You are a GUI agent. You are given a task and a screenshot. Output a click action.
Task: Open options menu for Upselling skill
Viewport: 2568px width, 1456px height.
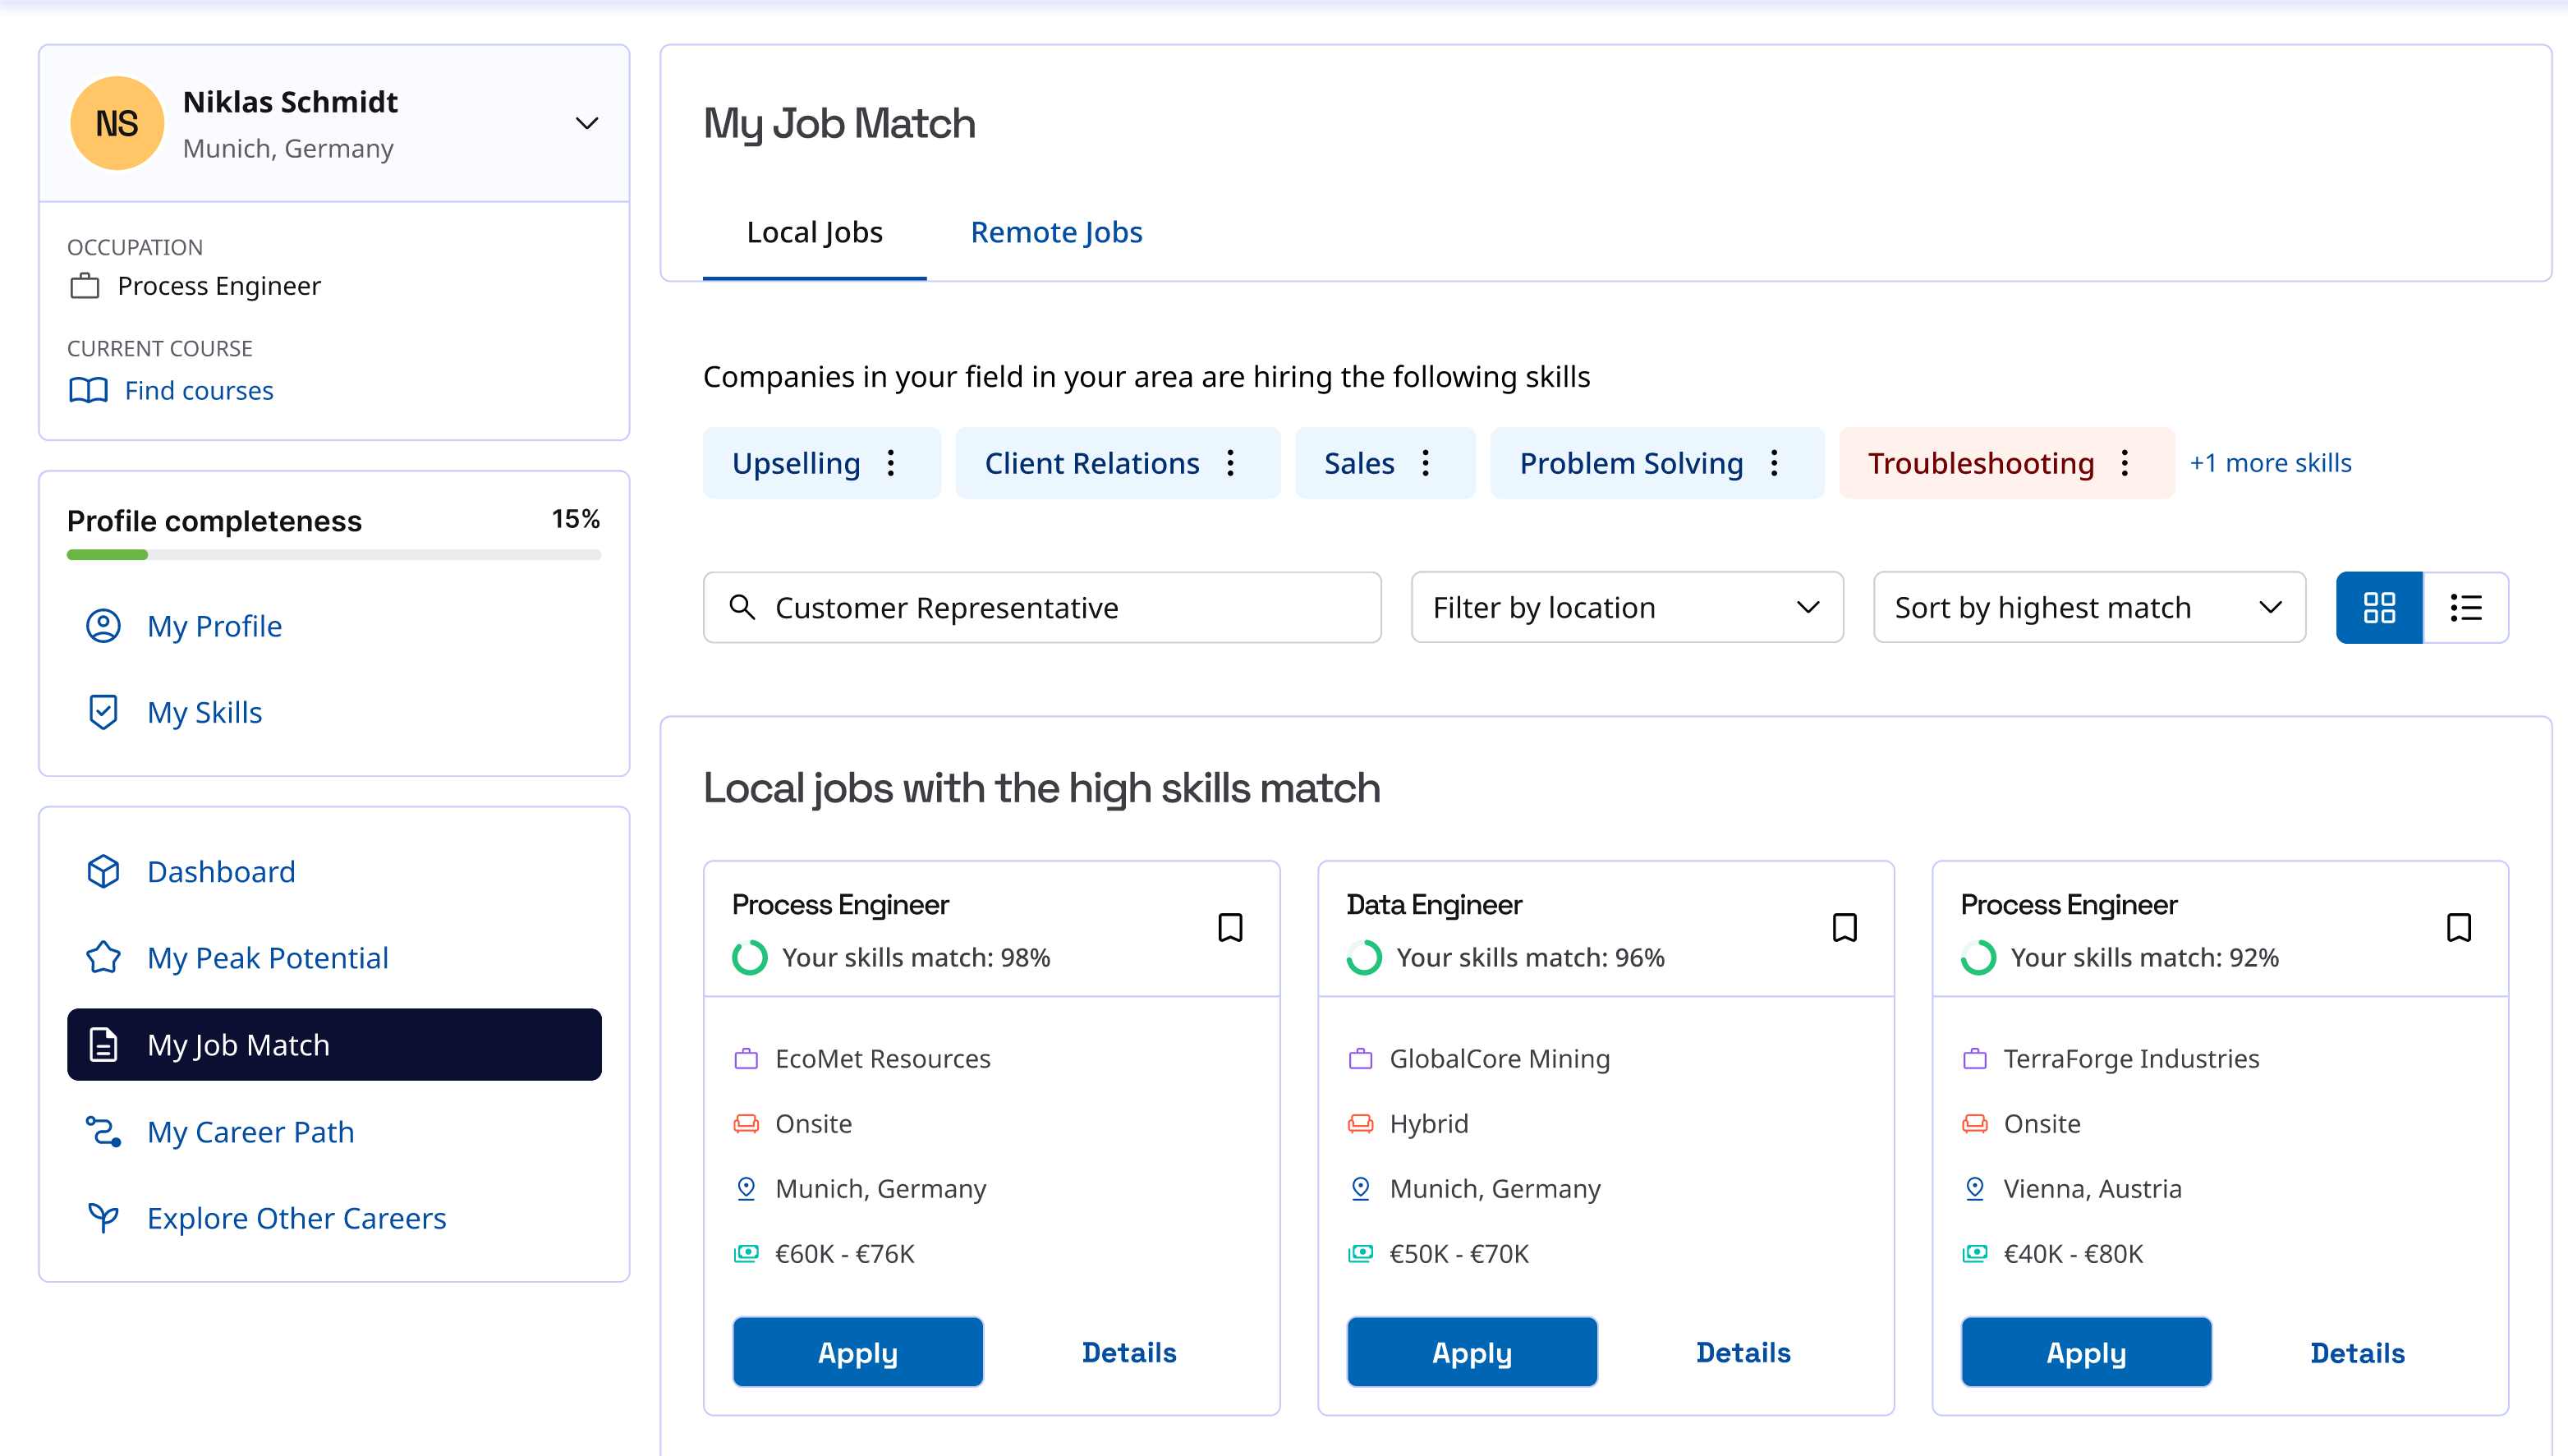891,463
